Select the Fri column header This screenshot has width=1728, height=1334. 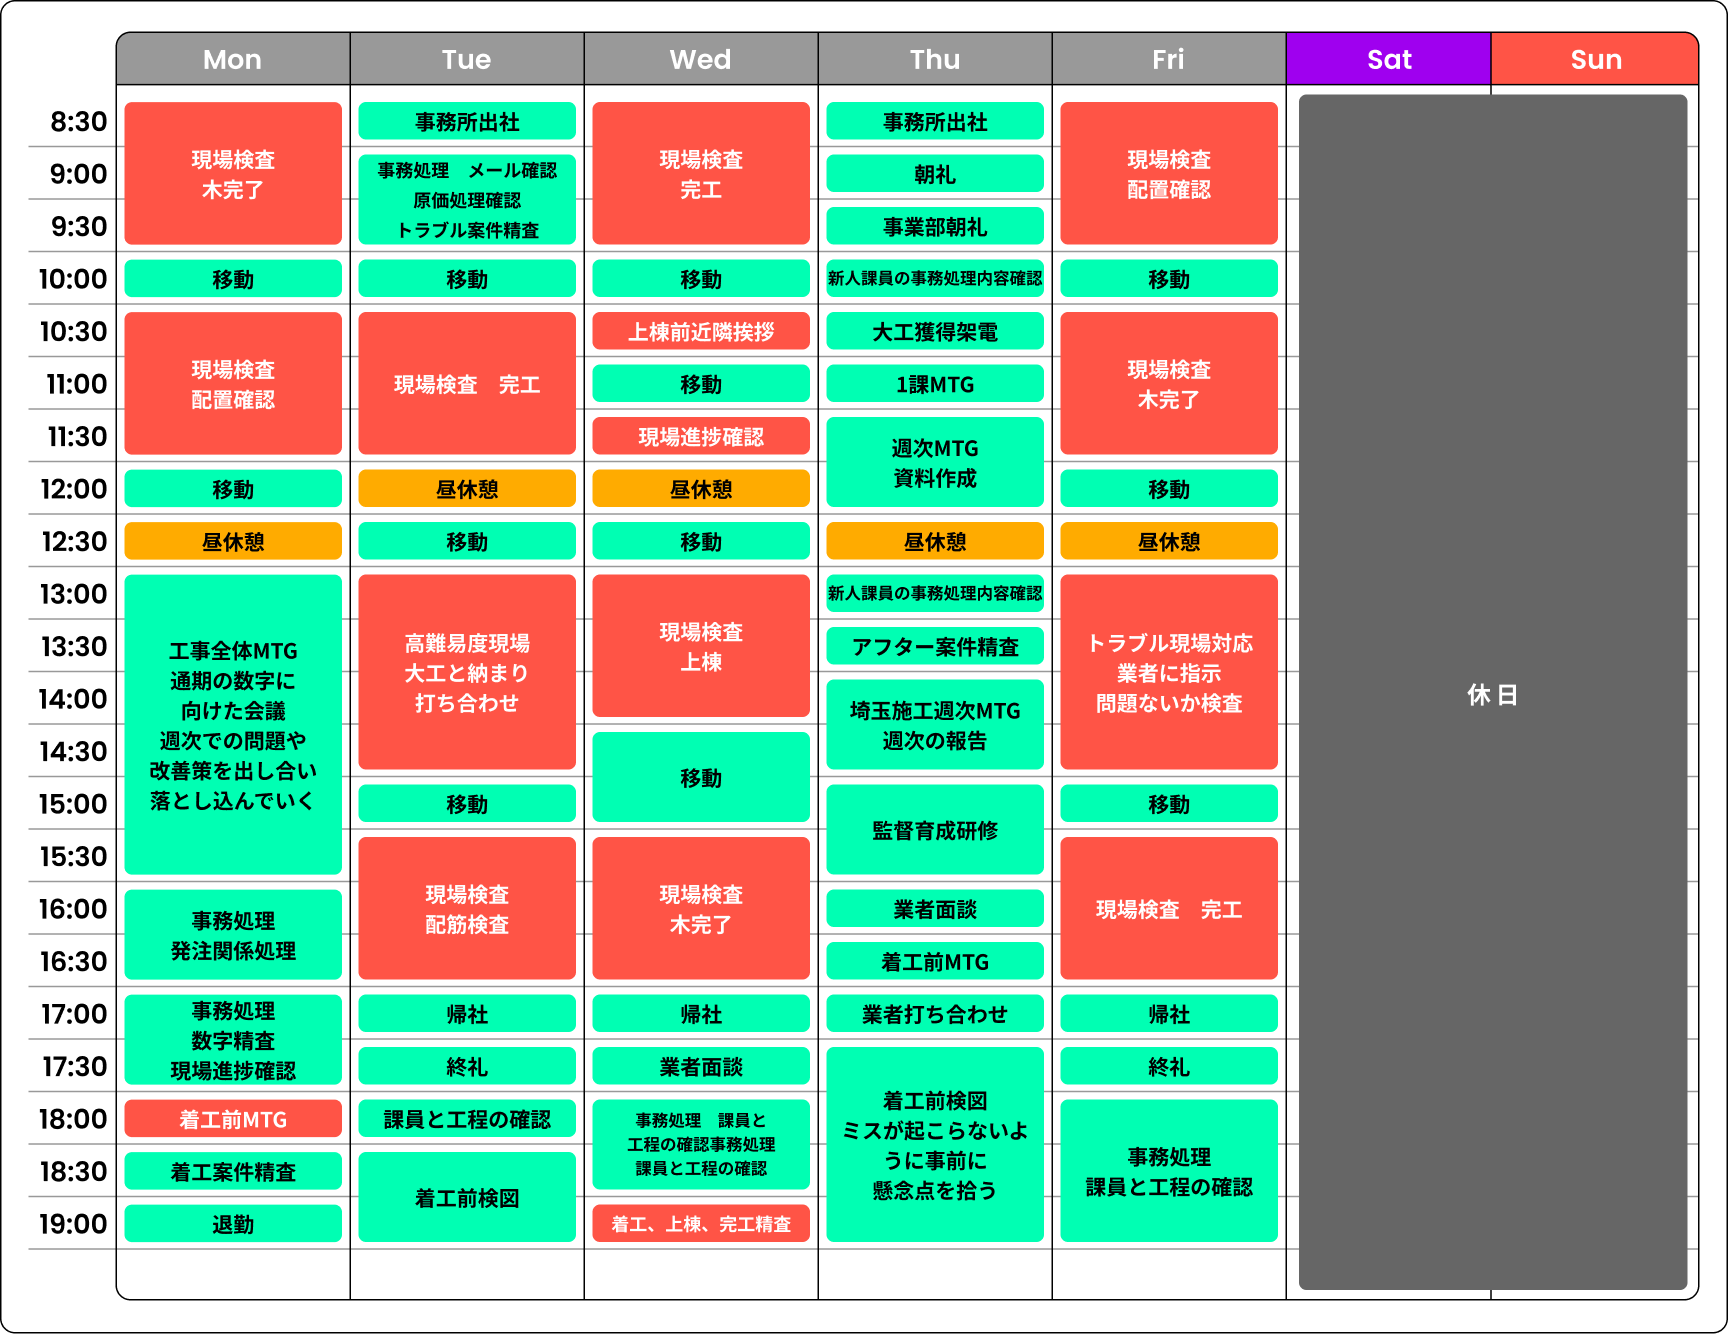[x=1169, y=59]
